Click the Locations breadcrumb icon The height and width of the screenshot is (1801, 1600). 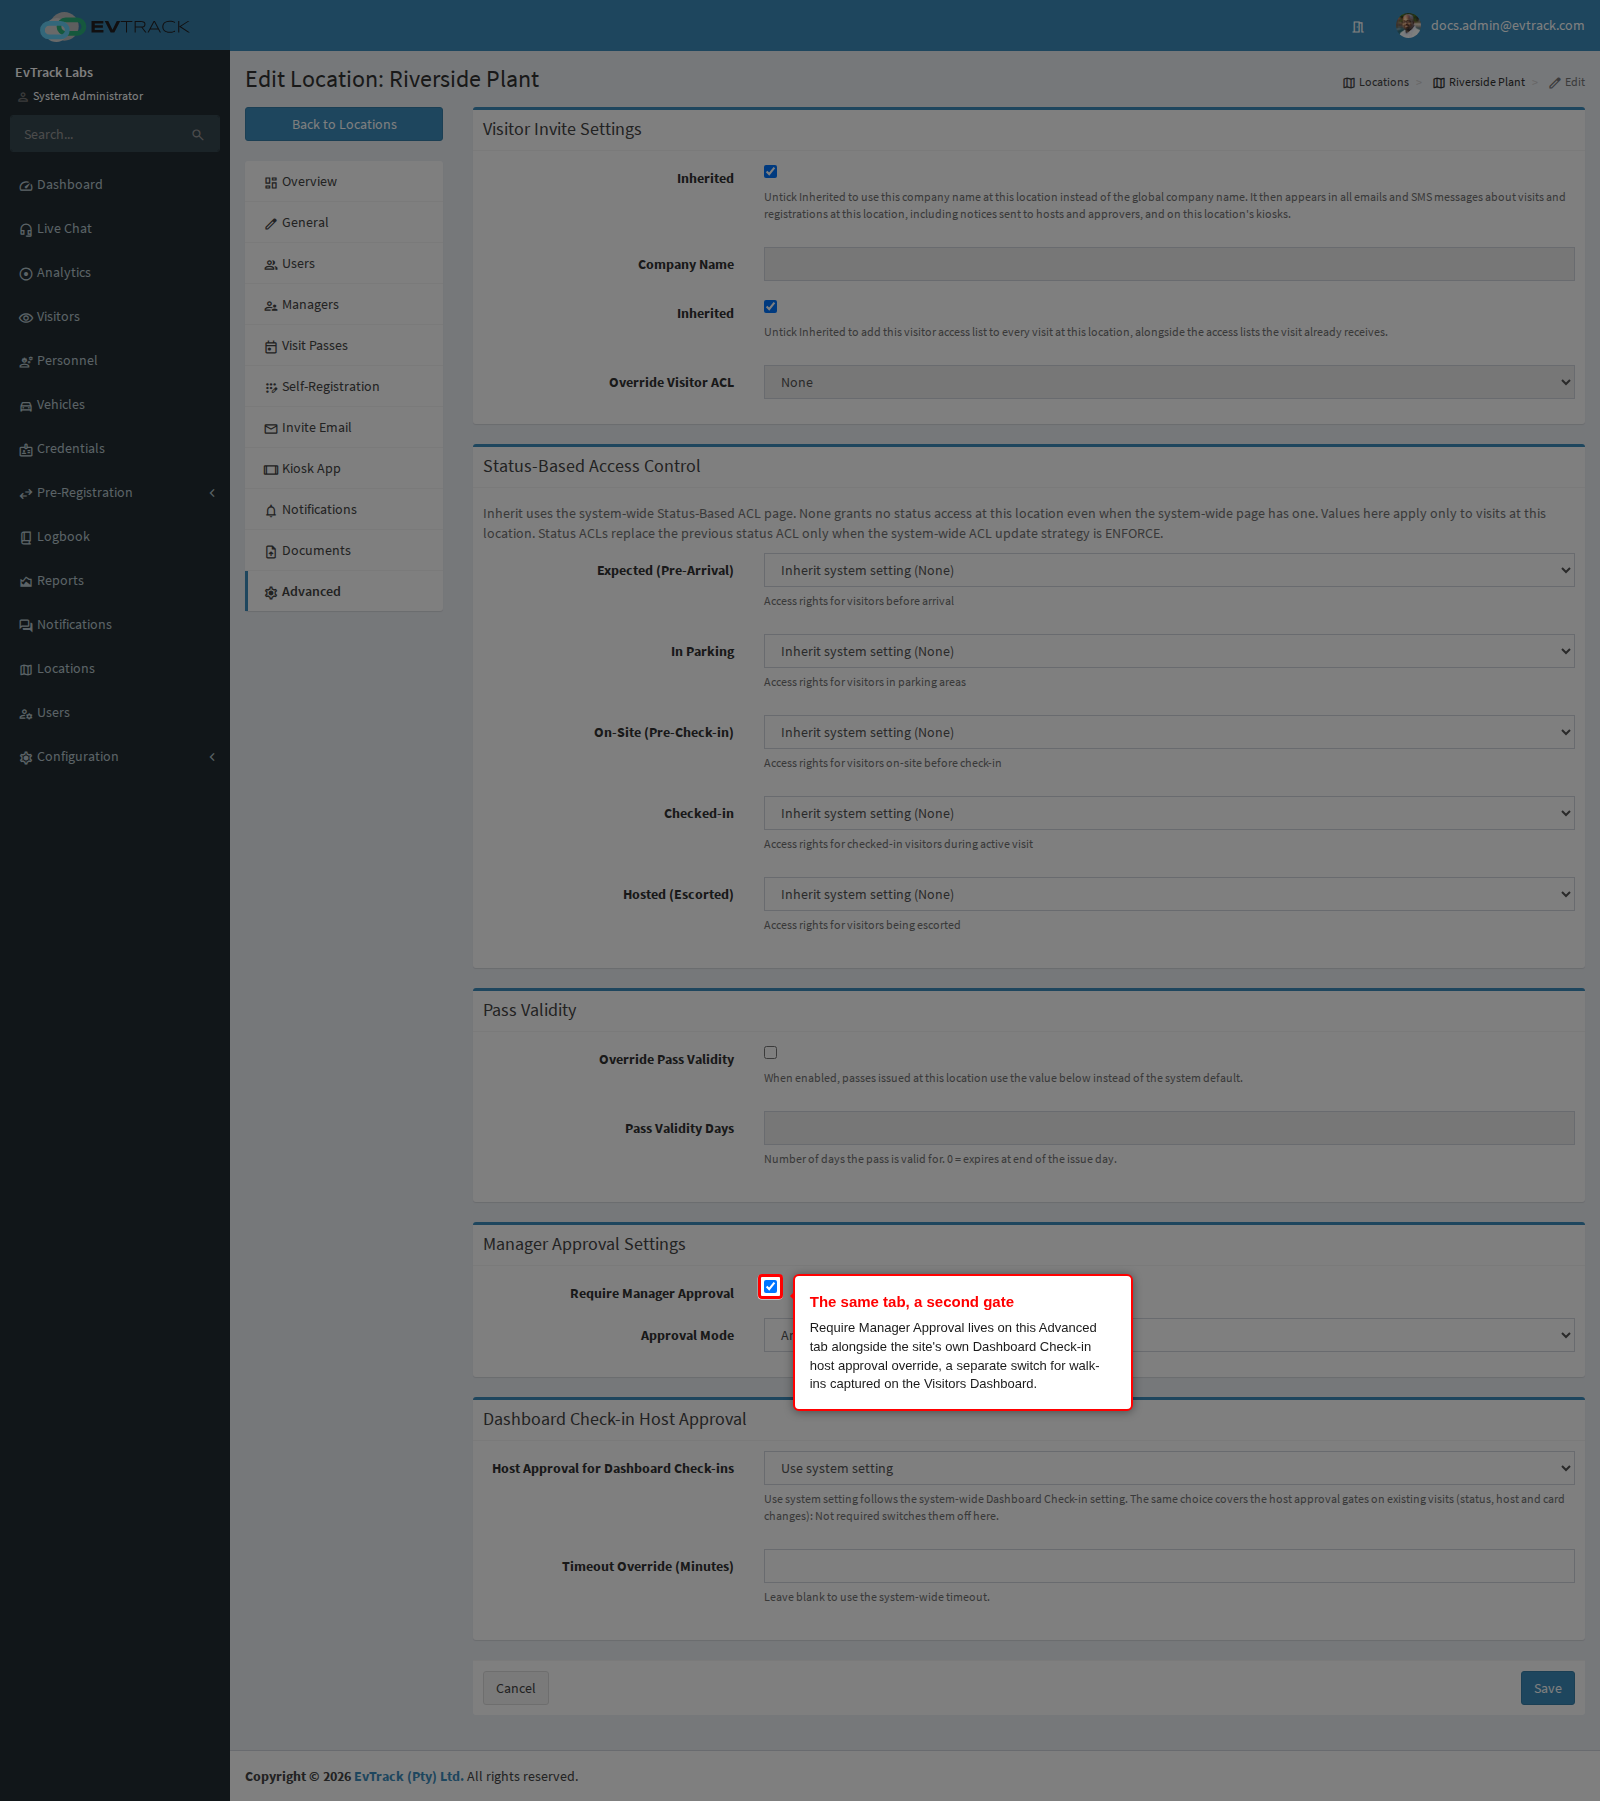[x=1349, y=83]
